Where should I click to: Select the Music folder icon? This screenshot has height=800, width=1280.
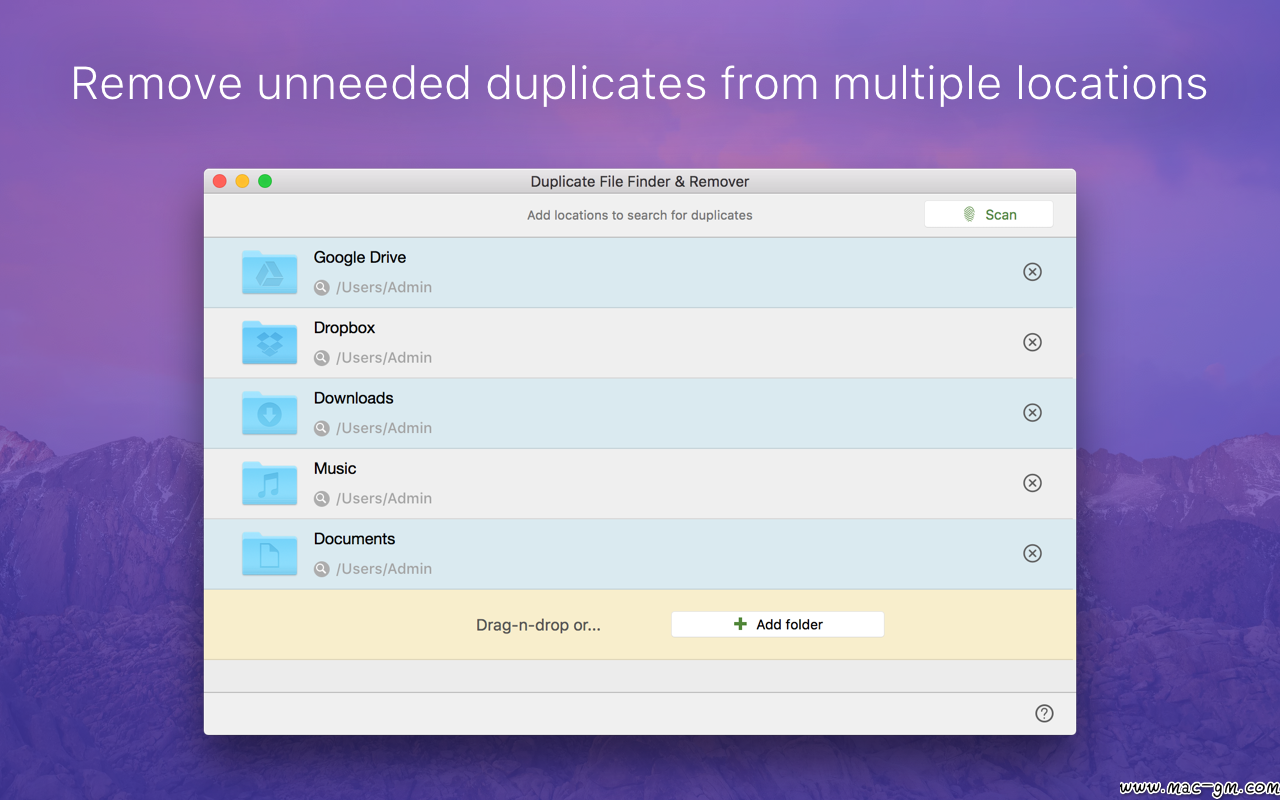click(269, 483)
